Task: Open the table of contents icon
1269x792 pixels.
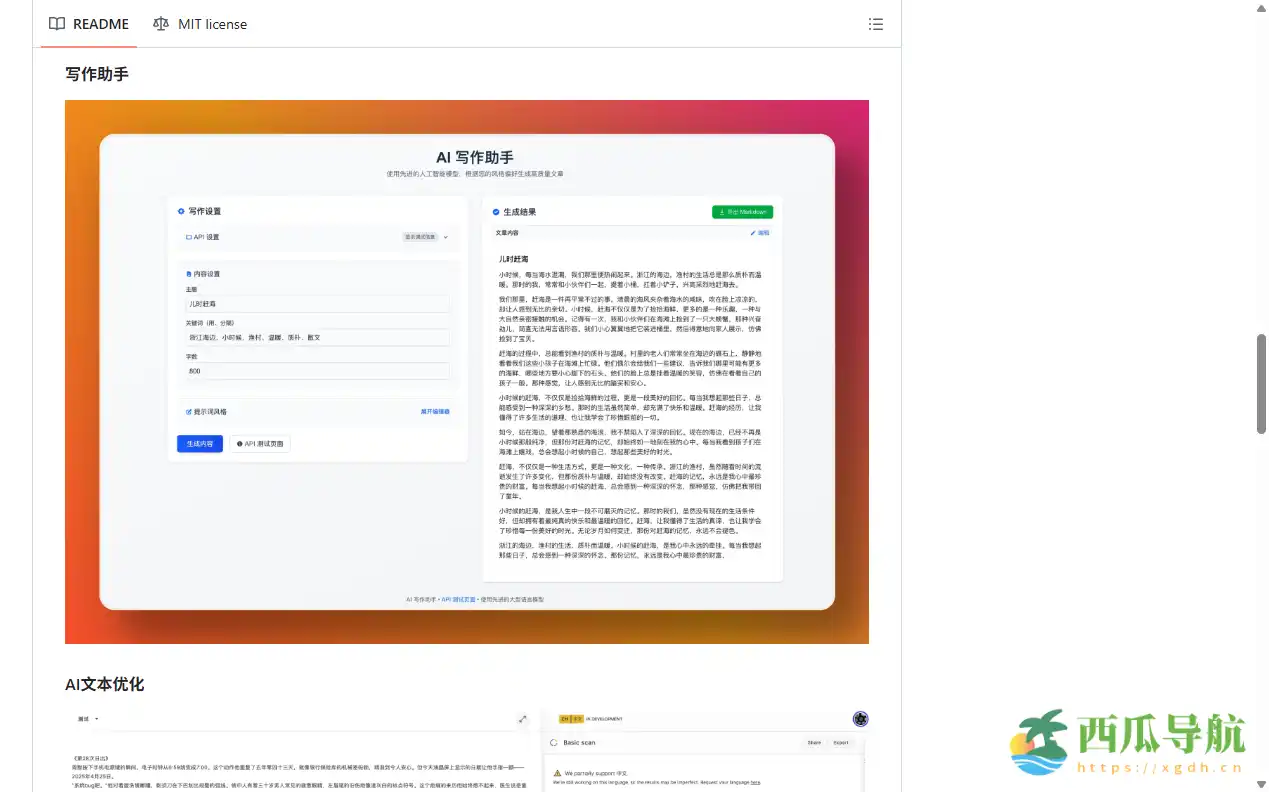Action: (876, 24)
